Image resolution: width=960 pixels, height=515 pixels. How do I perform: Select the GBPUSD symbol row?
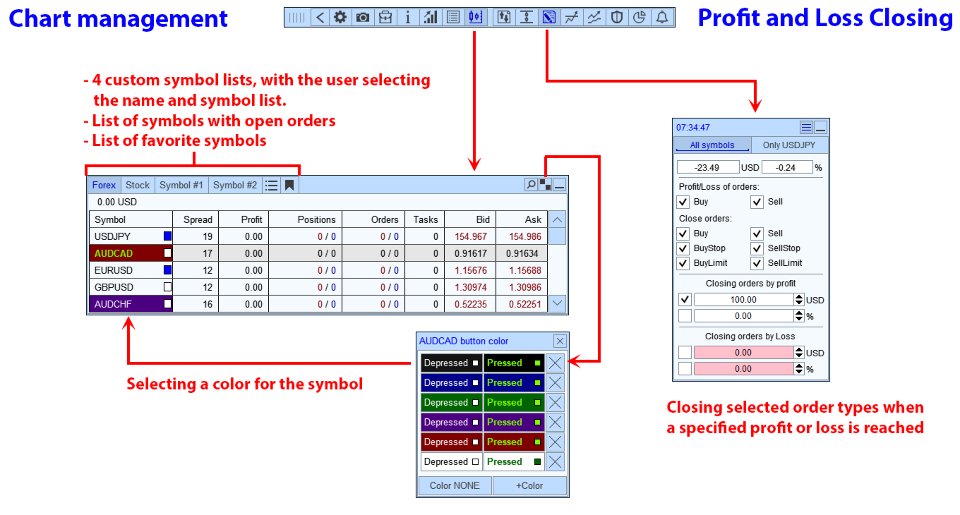(318, 287)
